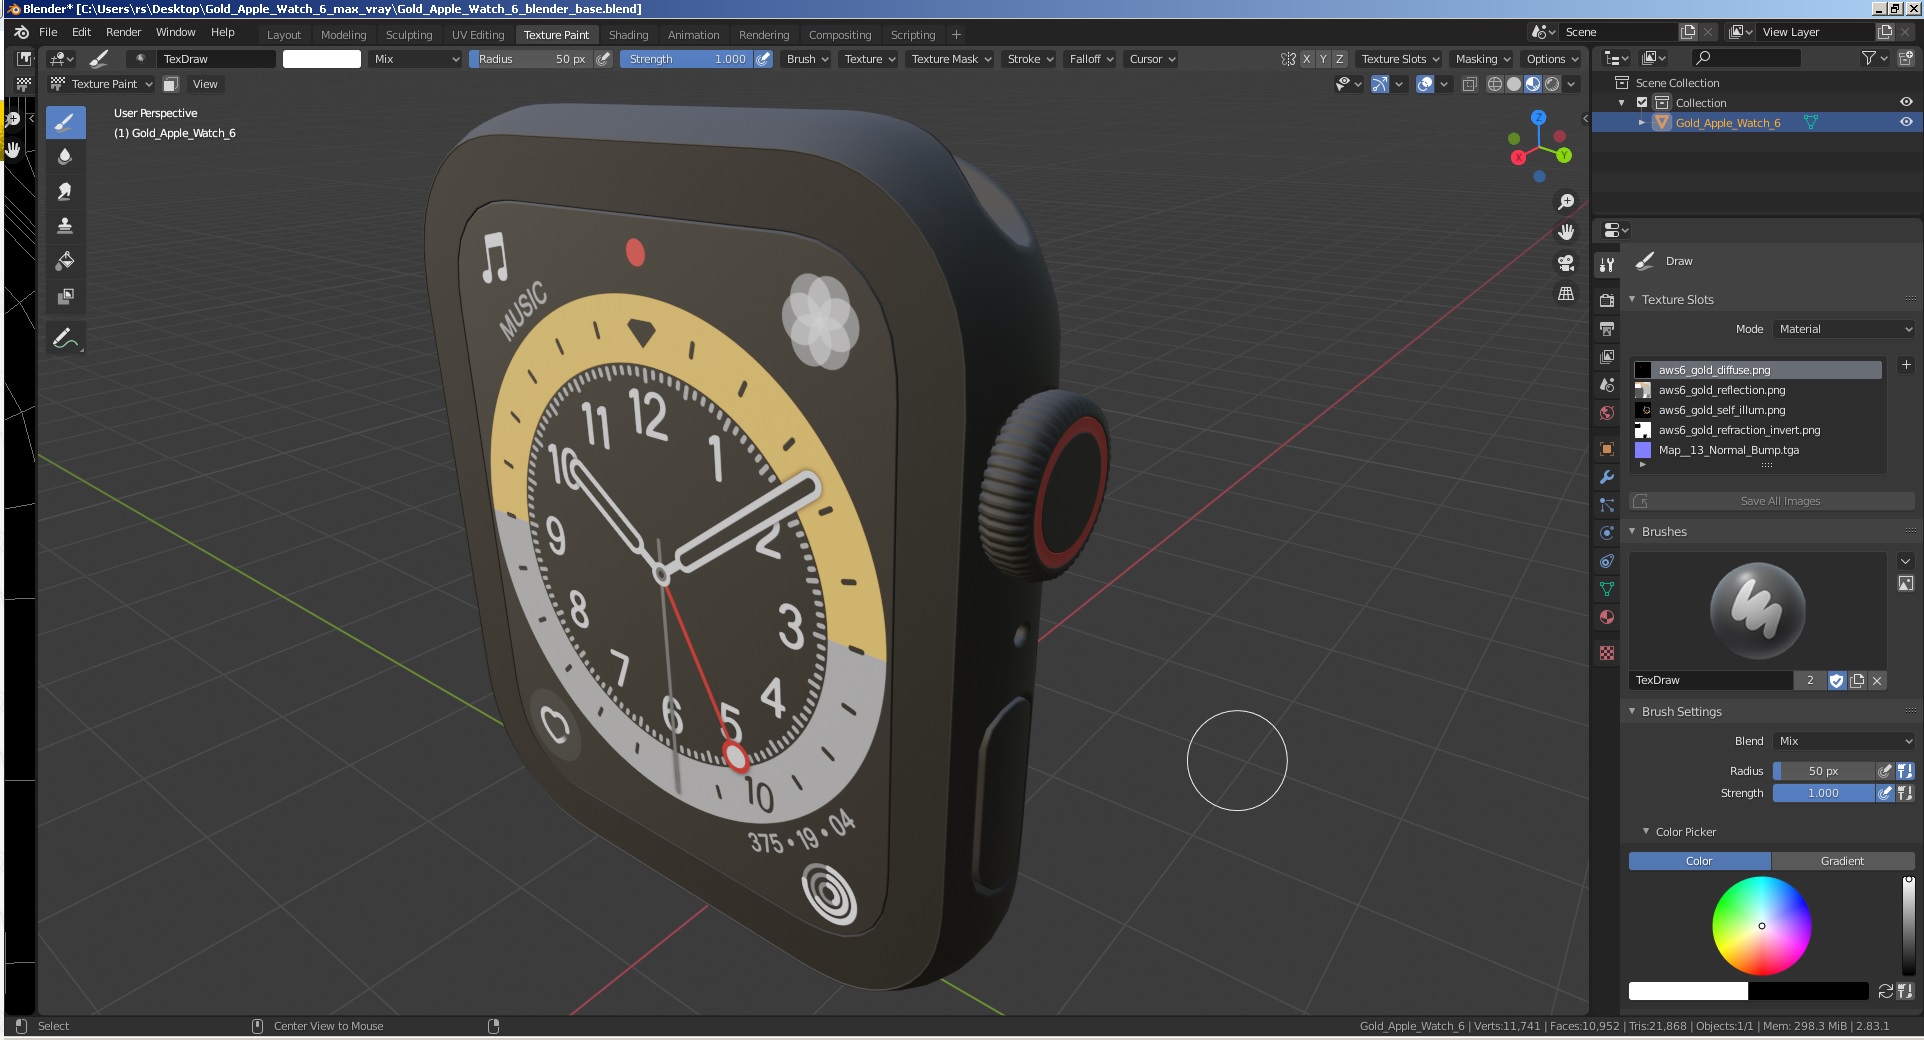
Task: Open Material properties tab
Action: point(1607,617)
